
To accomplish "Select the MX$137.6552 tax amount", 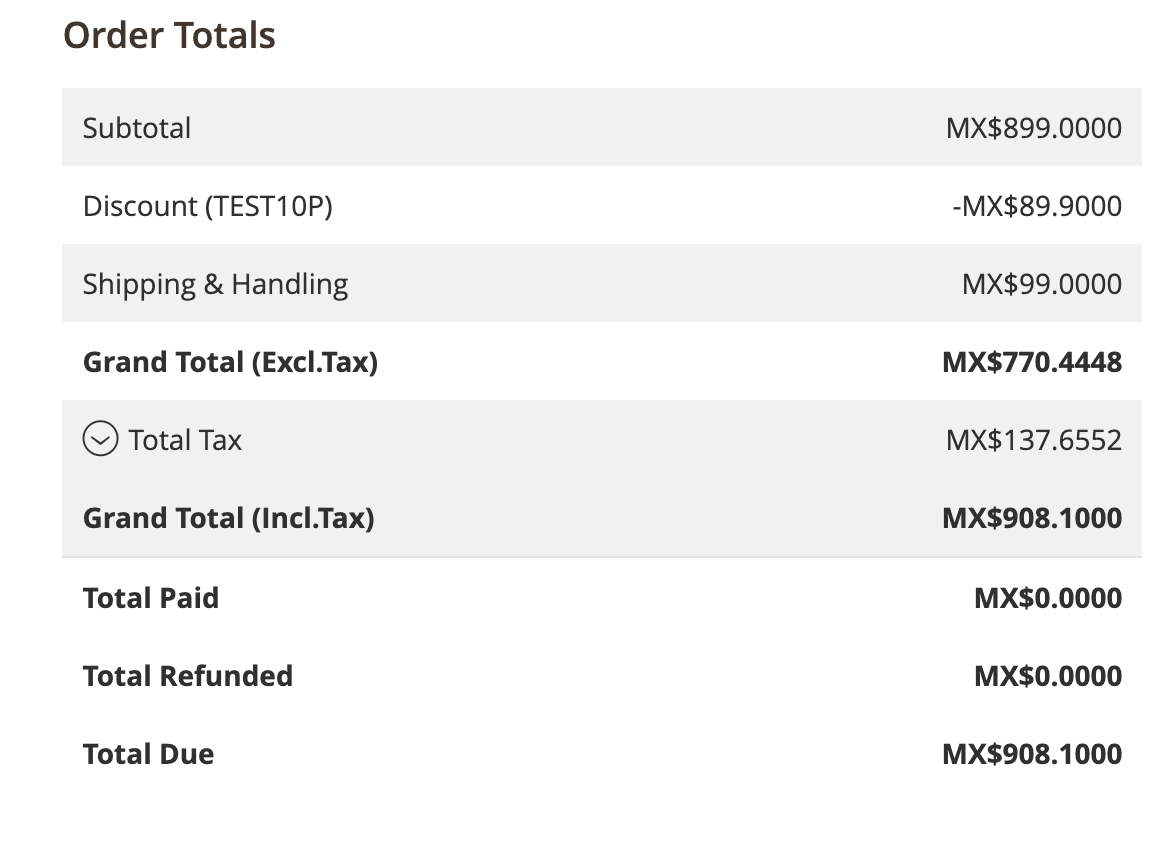I will point(1034,439).
